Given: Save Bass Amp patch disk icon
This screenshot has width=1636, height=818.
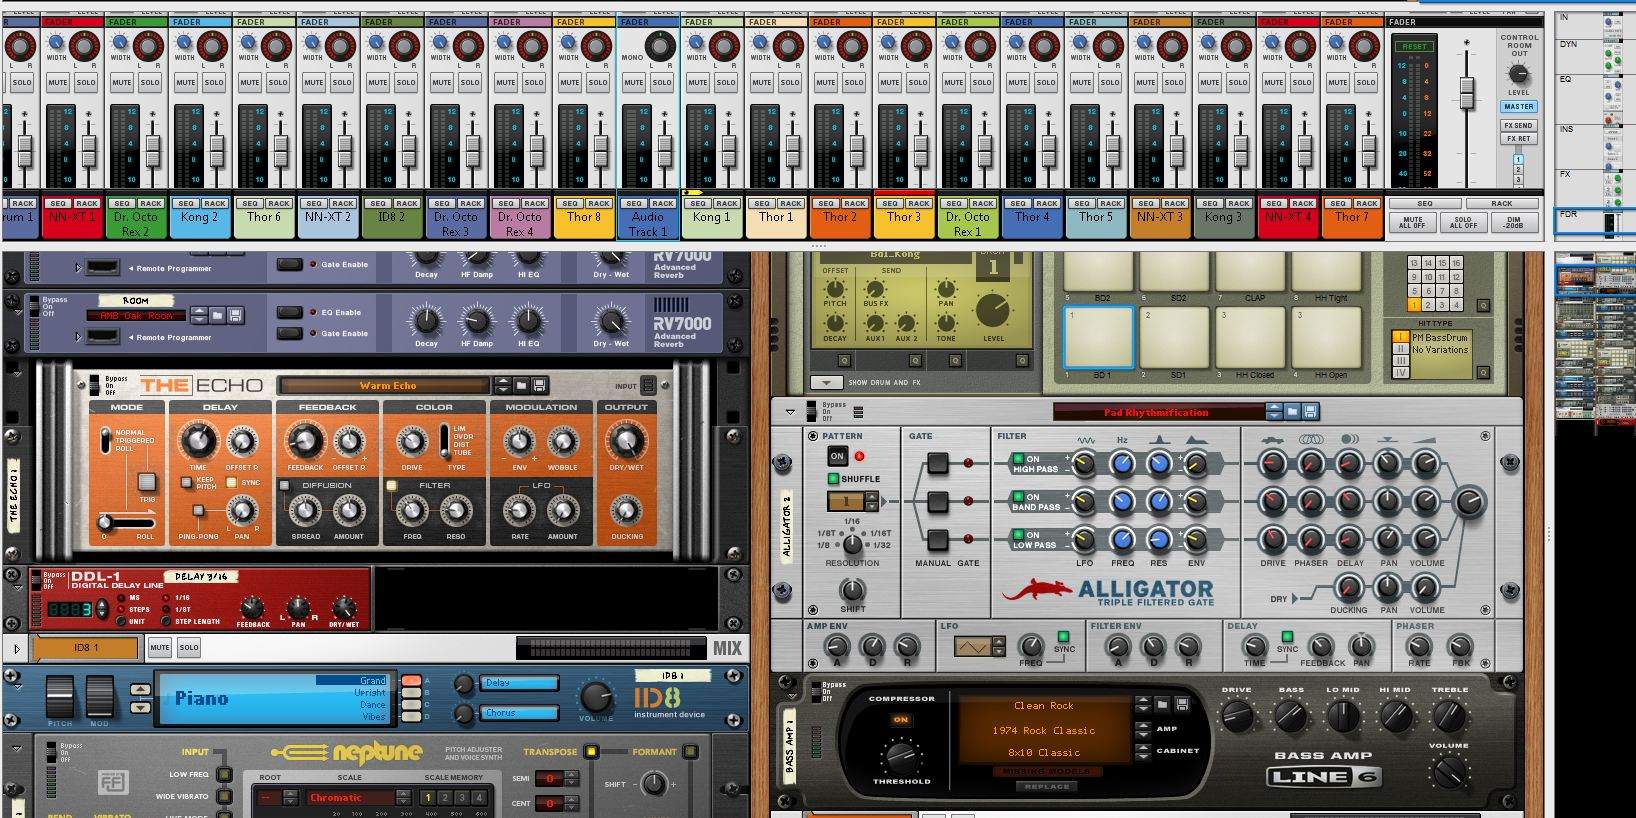Looking at the screenshot, I should pos(1181,705).
